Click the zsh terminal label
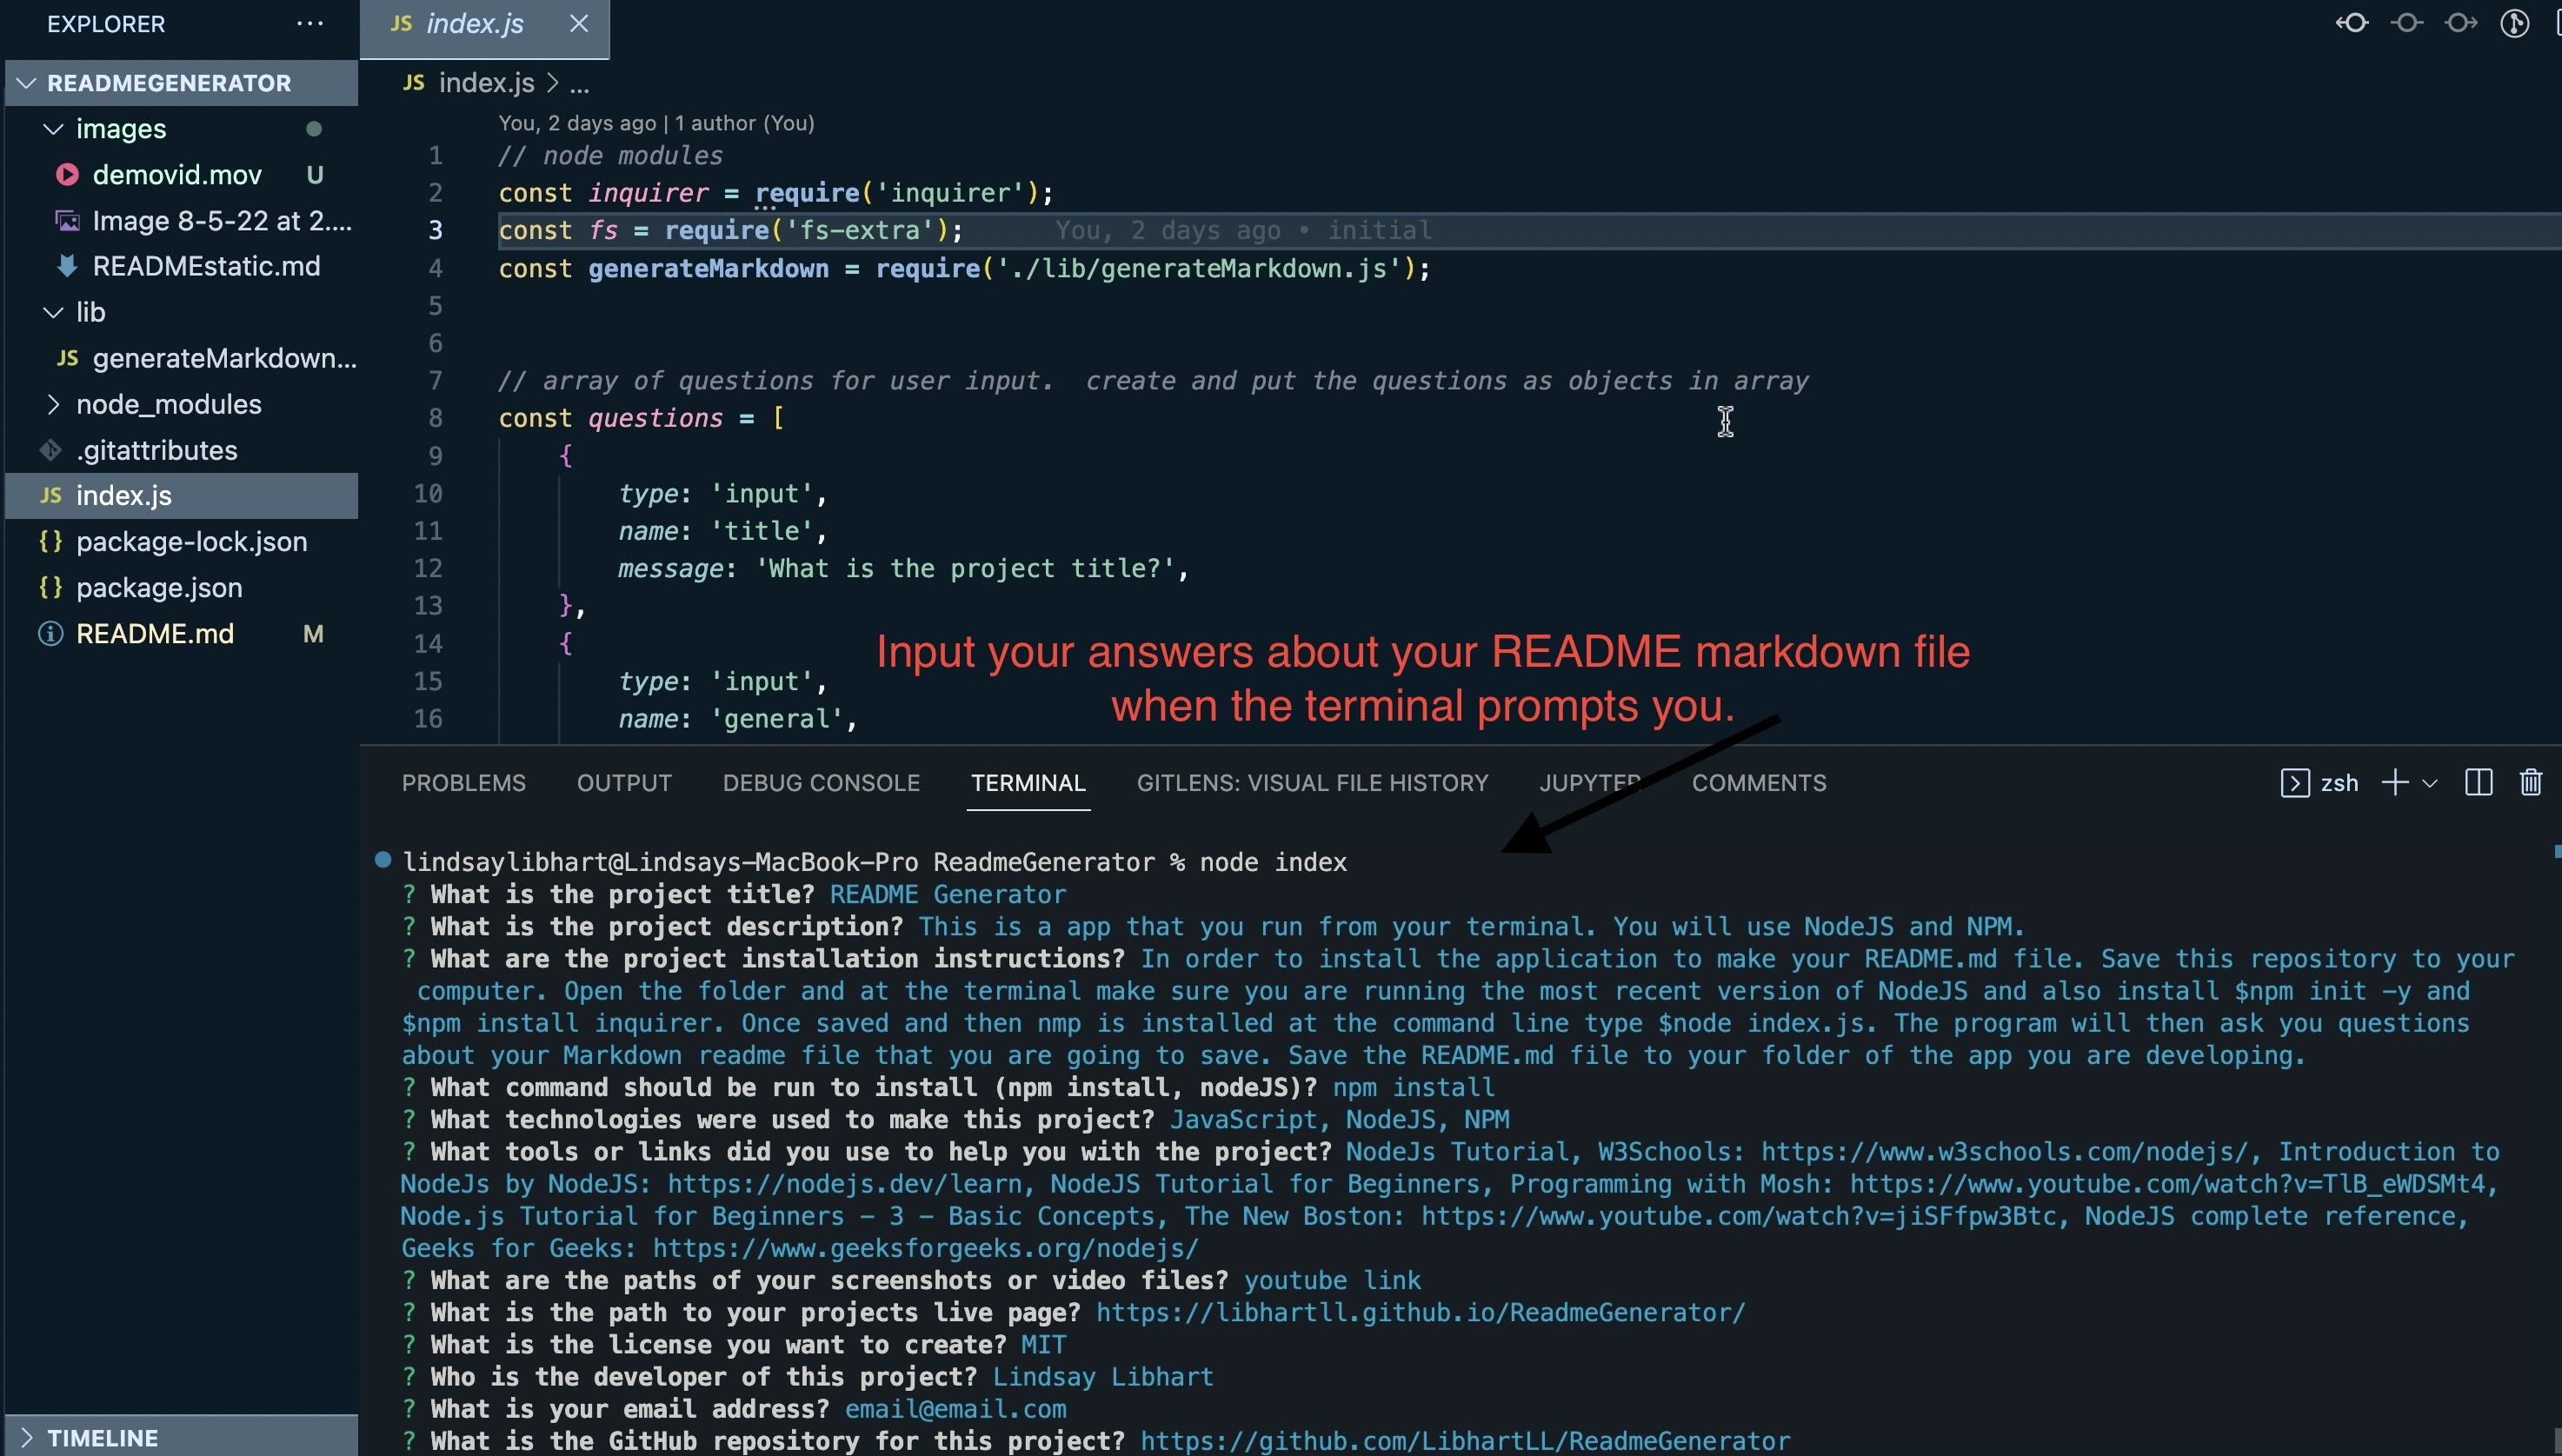The width and height of the screenshot is (2562, 1456). tap(2338, 783)
